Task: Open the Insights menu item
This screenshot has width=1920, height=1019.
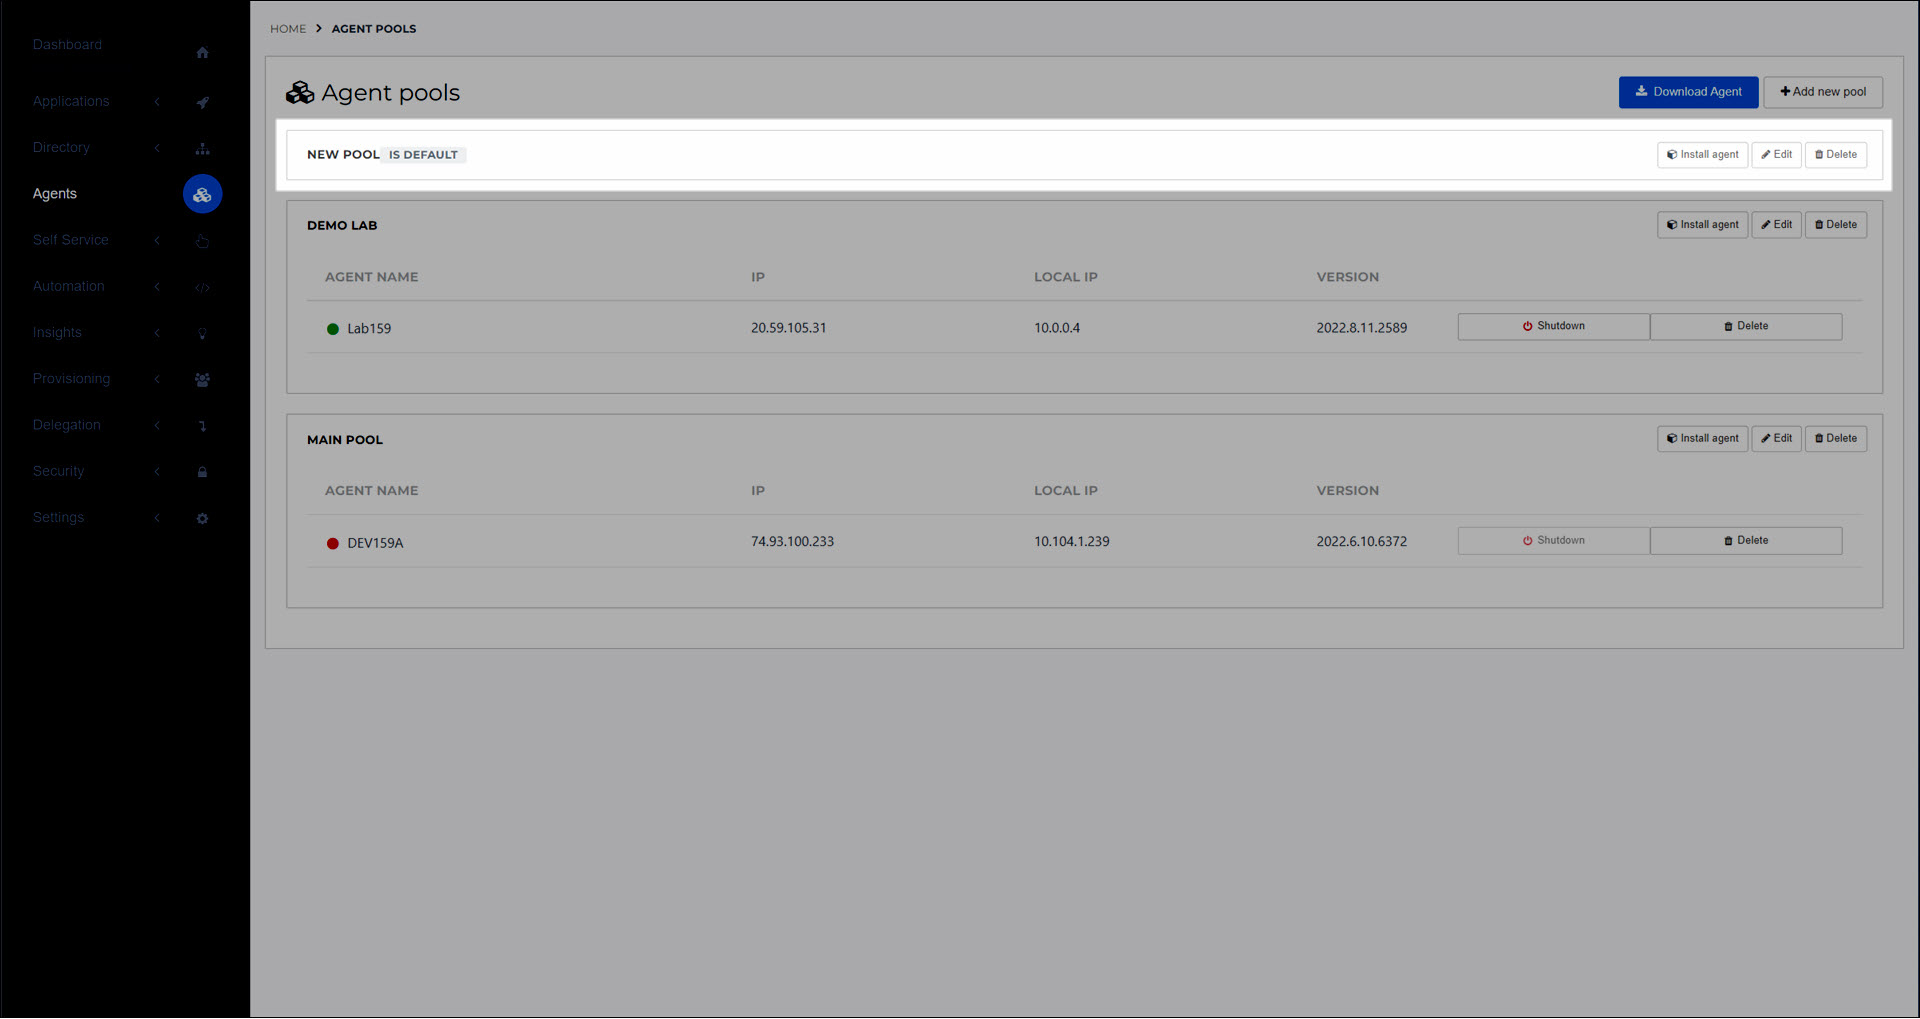Action: click(57, 332)
